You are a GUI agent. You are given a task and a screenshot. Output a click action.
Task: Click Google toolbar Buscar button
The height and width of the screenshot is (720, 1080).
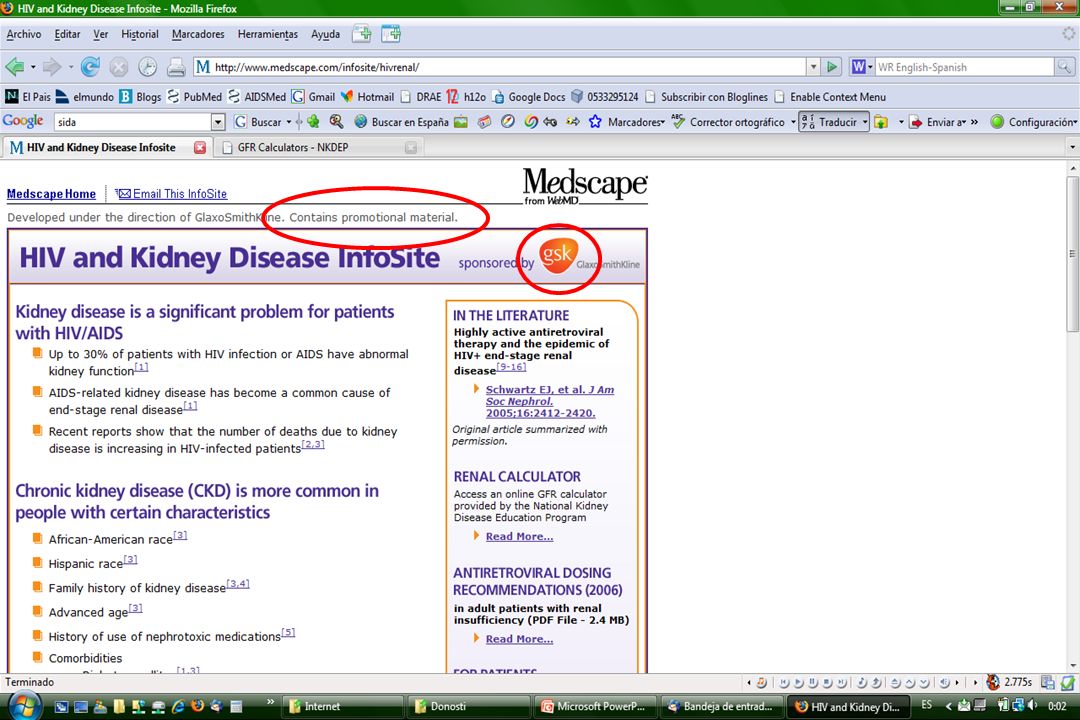258,122
